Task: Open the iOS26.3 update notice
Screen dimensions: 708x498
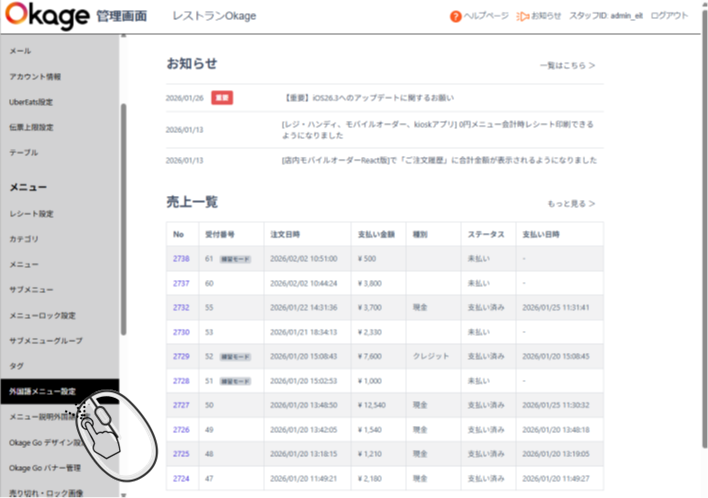Action: tap(369, 98)
